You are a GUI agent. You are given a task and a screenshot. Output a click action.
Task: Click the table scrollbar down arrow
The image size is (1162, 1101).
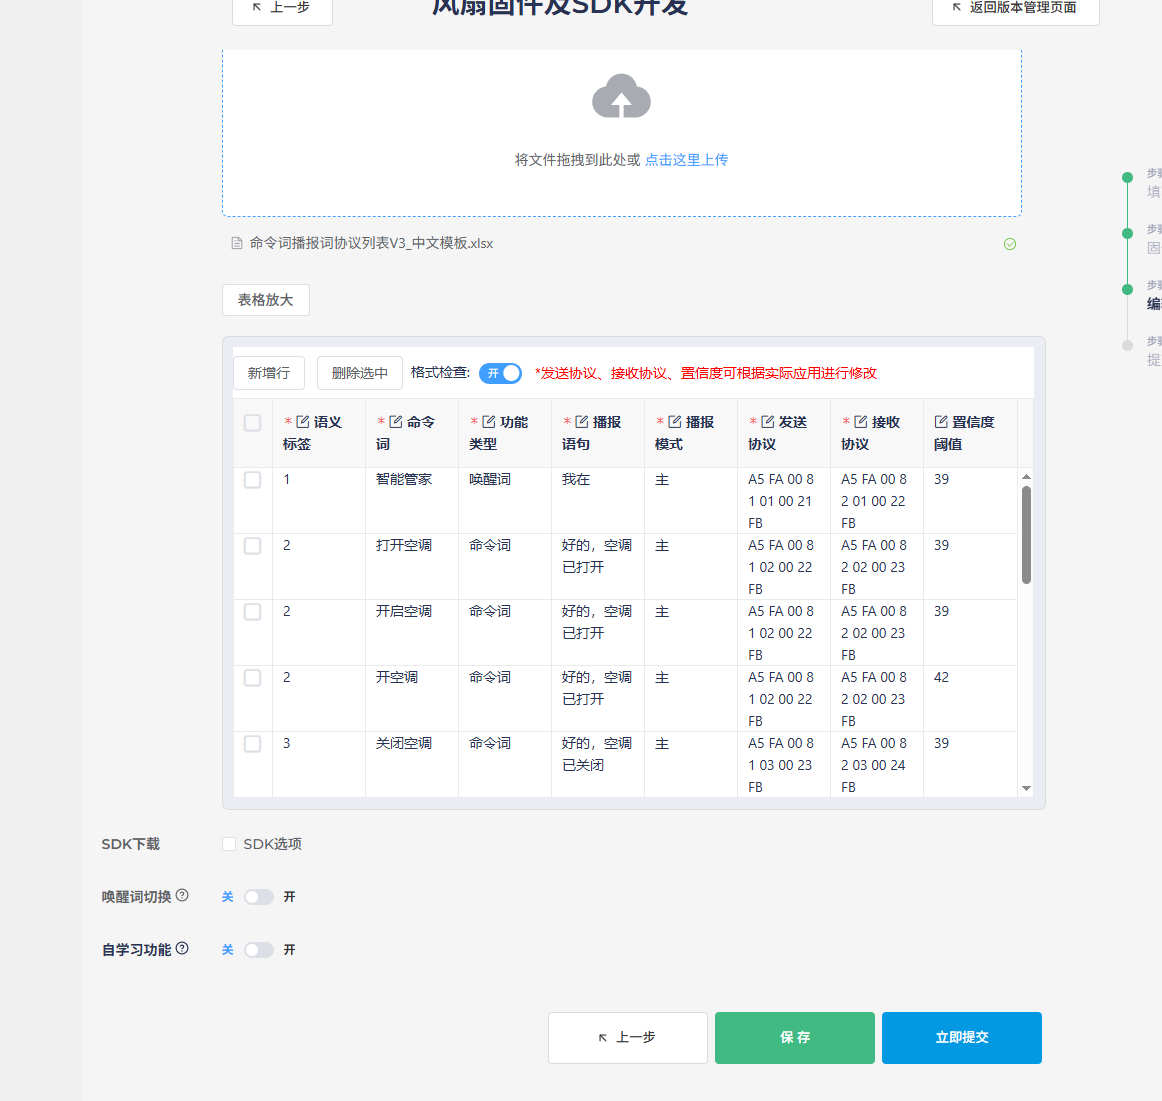tap(1026, 788)
